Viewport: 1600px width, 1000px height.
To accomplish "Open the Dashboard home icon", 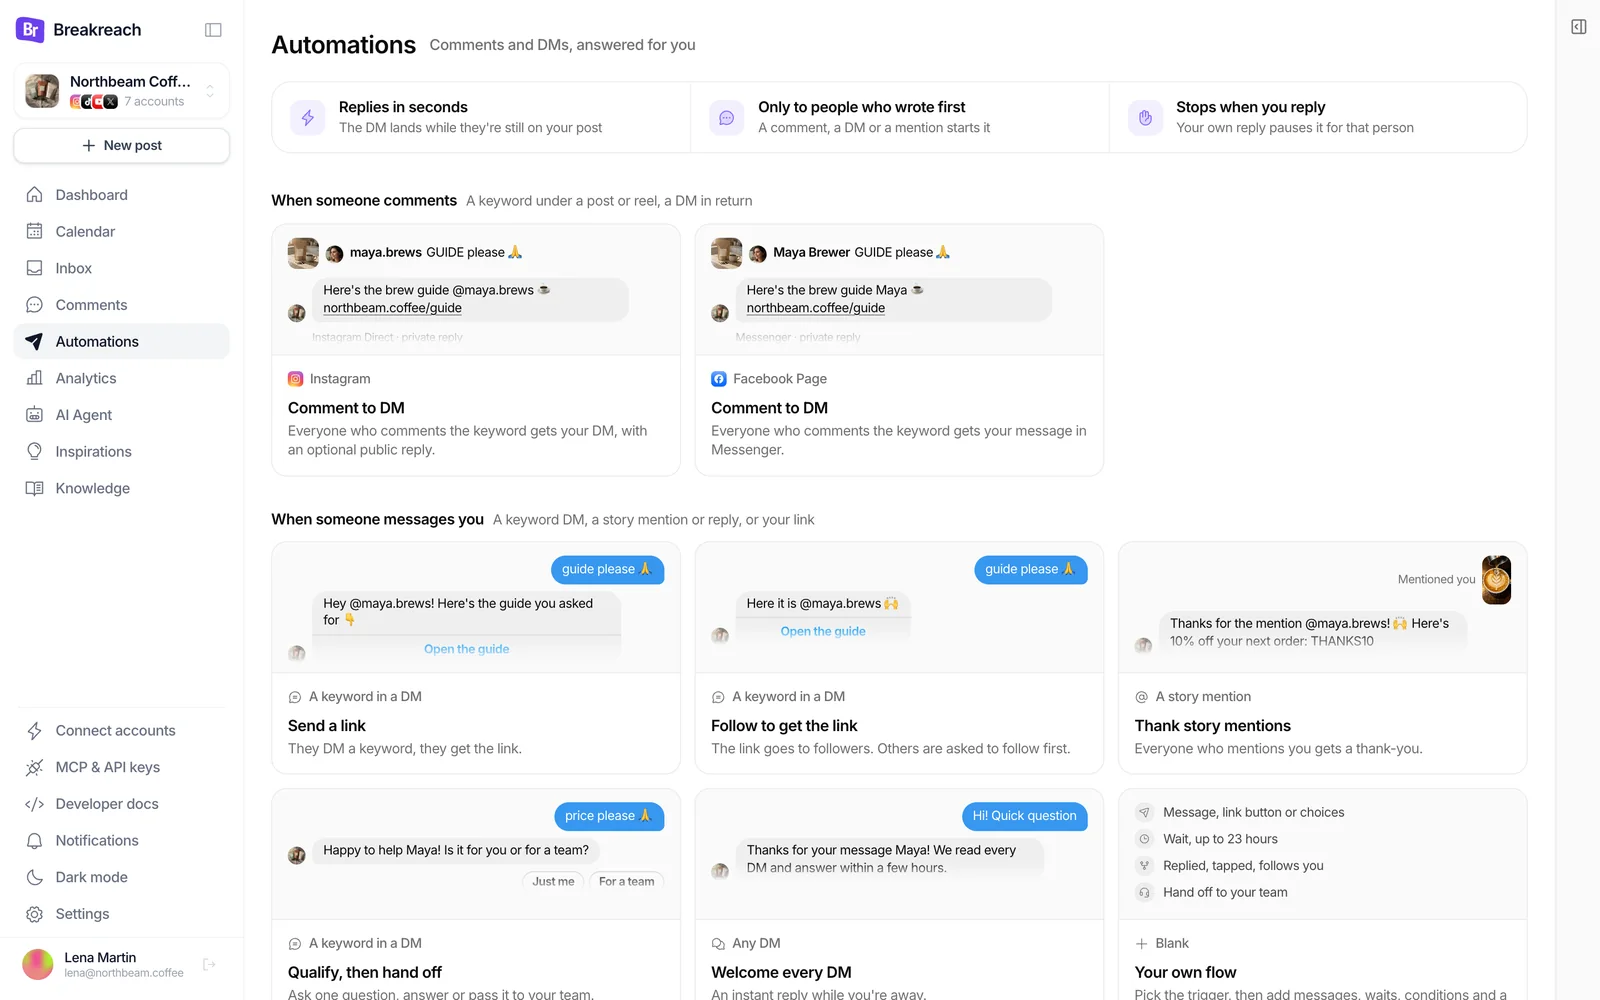I will 34,195.
